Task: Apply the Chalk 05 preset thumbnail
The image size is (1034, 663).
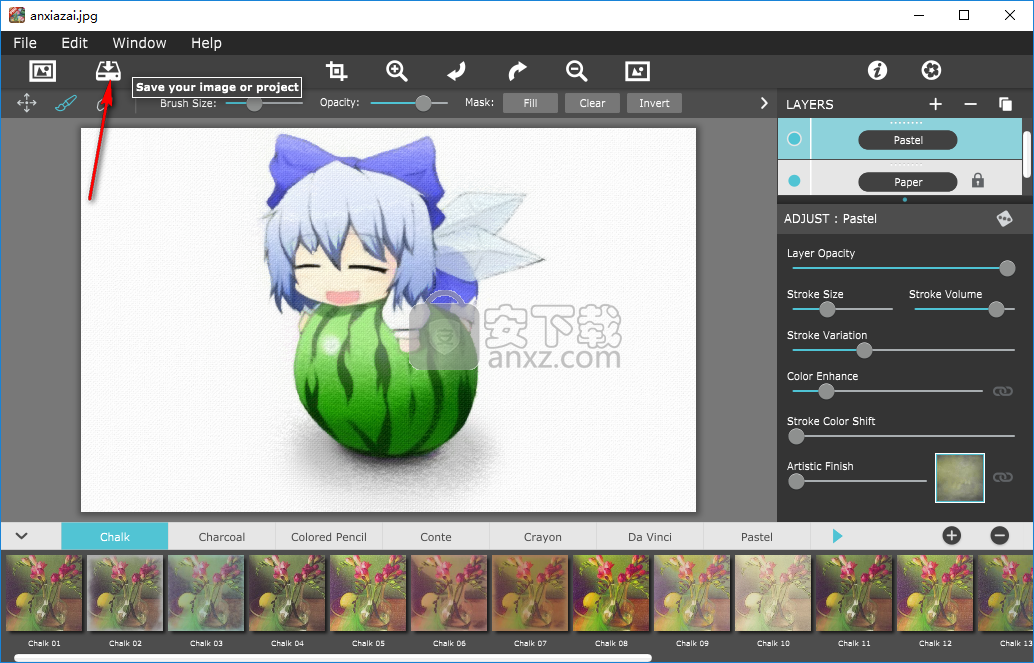Action: [x=368, y=592]
